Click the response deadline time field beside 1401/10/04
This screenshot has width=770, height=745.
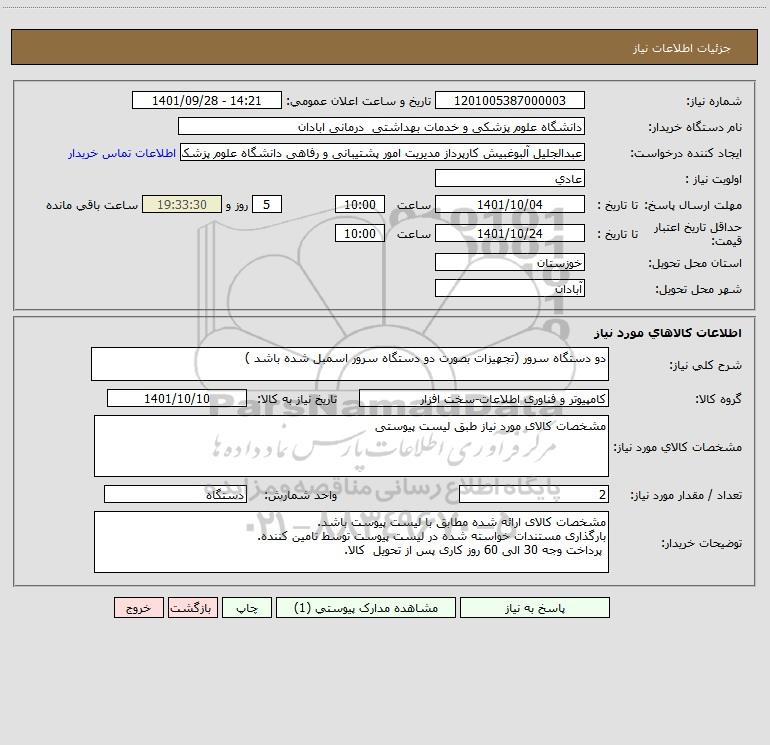[359, 204]
